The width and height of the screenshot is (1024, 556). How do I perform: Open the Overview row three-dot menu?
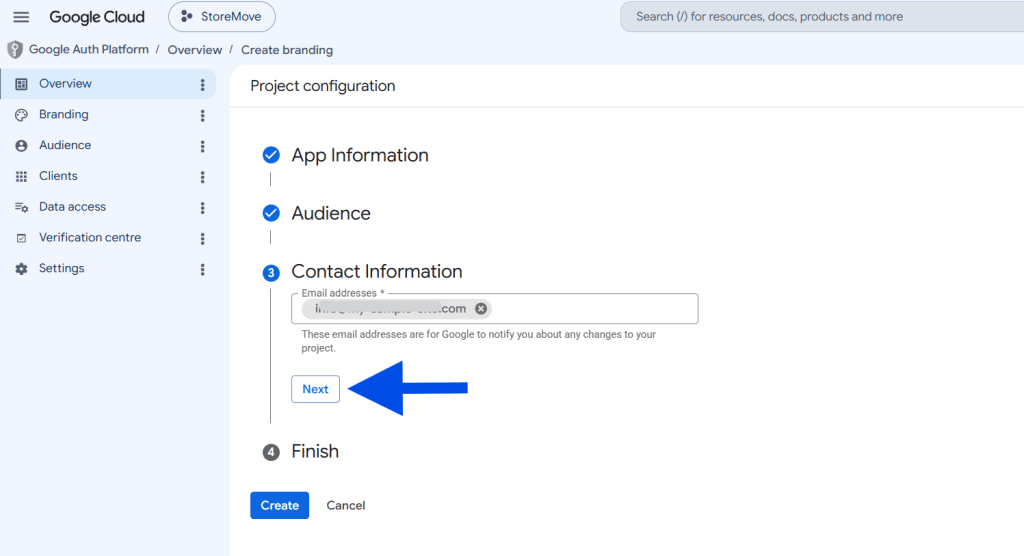[202, 84]
